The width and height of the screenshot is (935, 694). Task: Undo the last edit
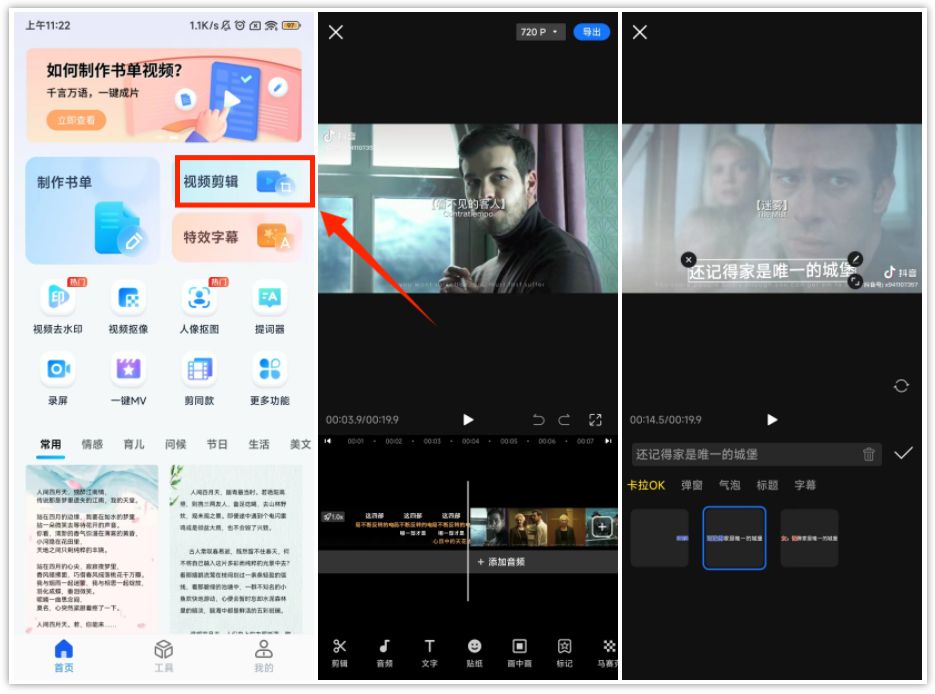pyautogui.click(x=538, y=420)
